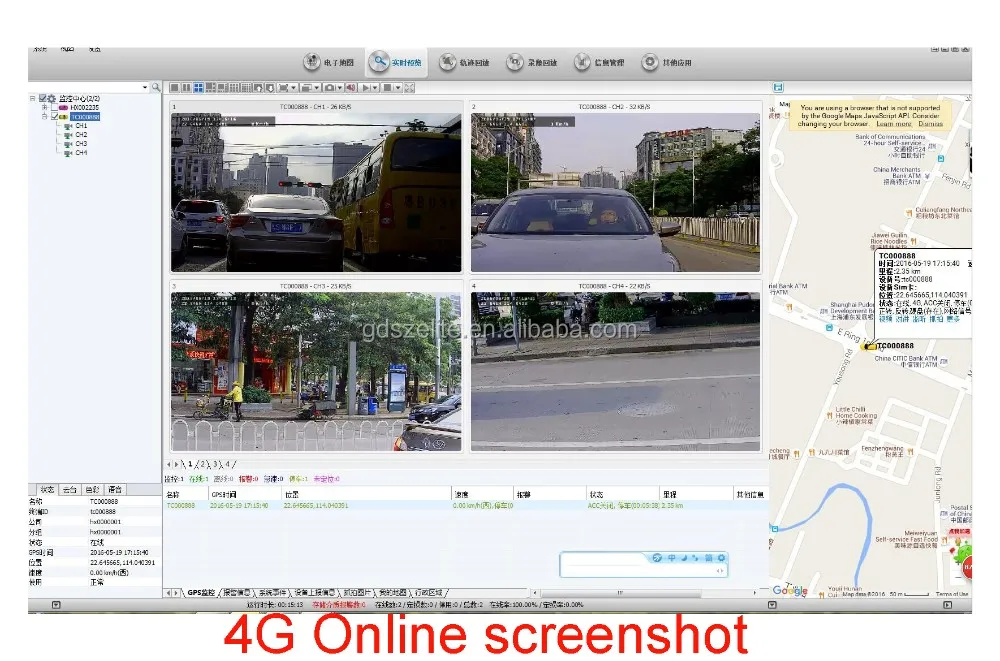The image size is (1000, 661).
Task: Open the 电子地图 electronic map module
Action: (325, 63)
